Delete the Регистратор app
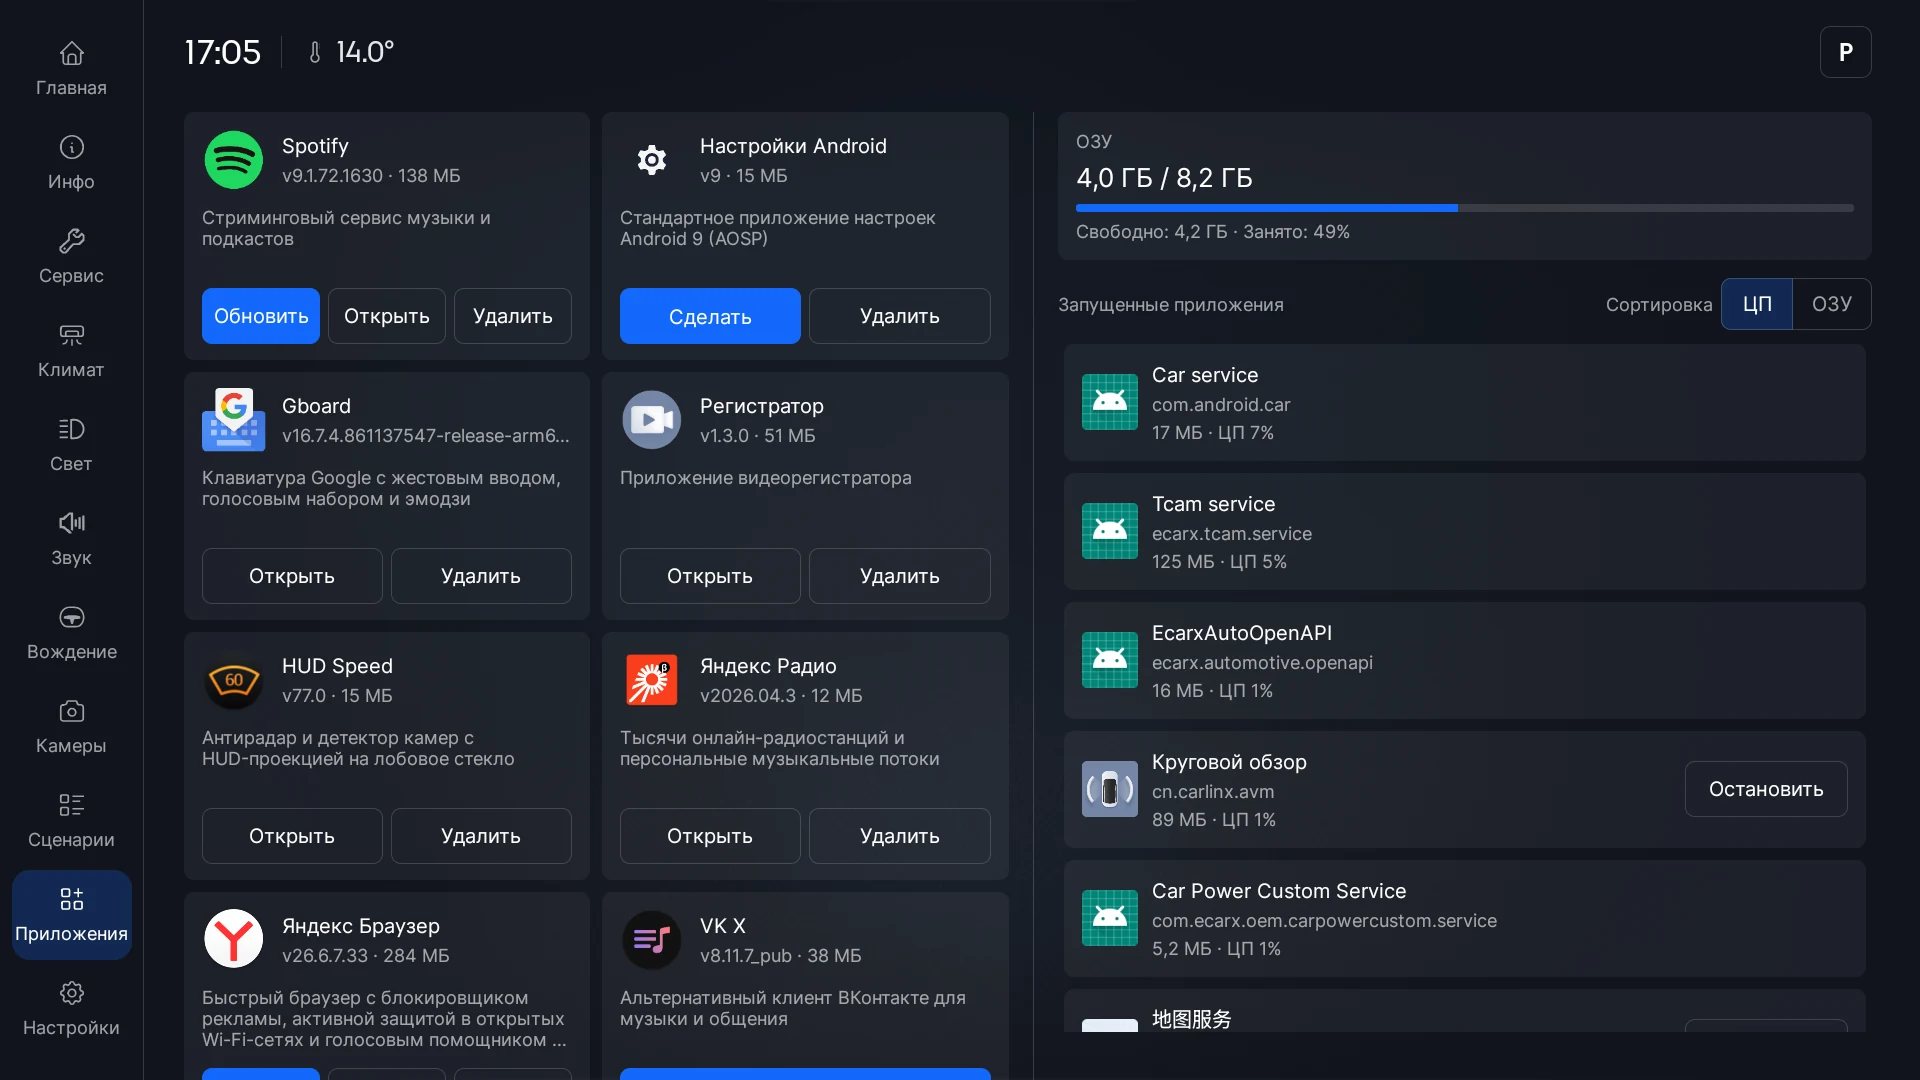The width and height of the screenshot is (1920, 1080). tap(899, 576)
